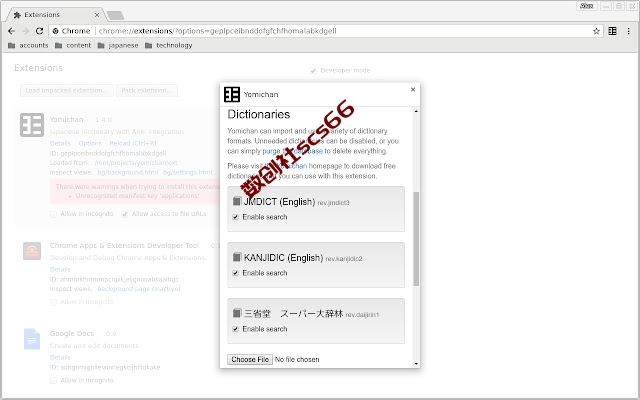Click Yomichan Reload (Ctrl+R) link
The image size is (640, 400).
click(133, 143)
